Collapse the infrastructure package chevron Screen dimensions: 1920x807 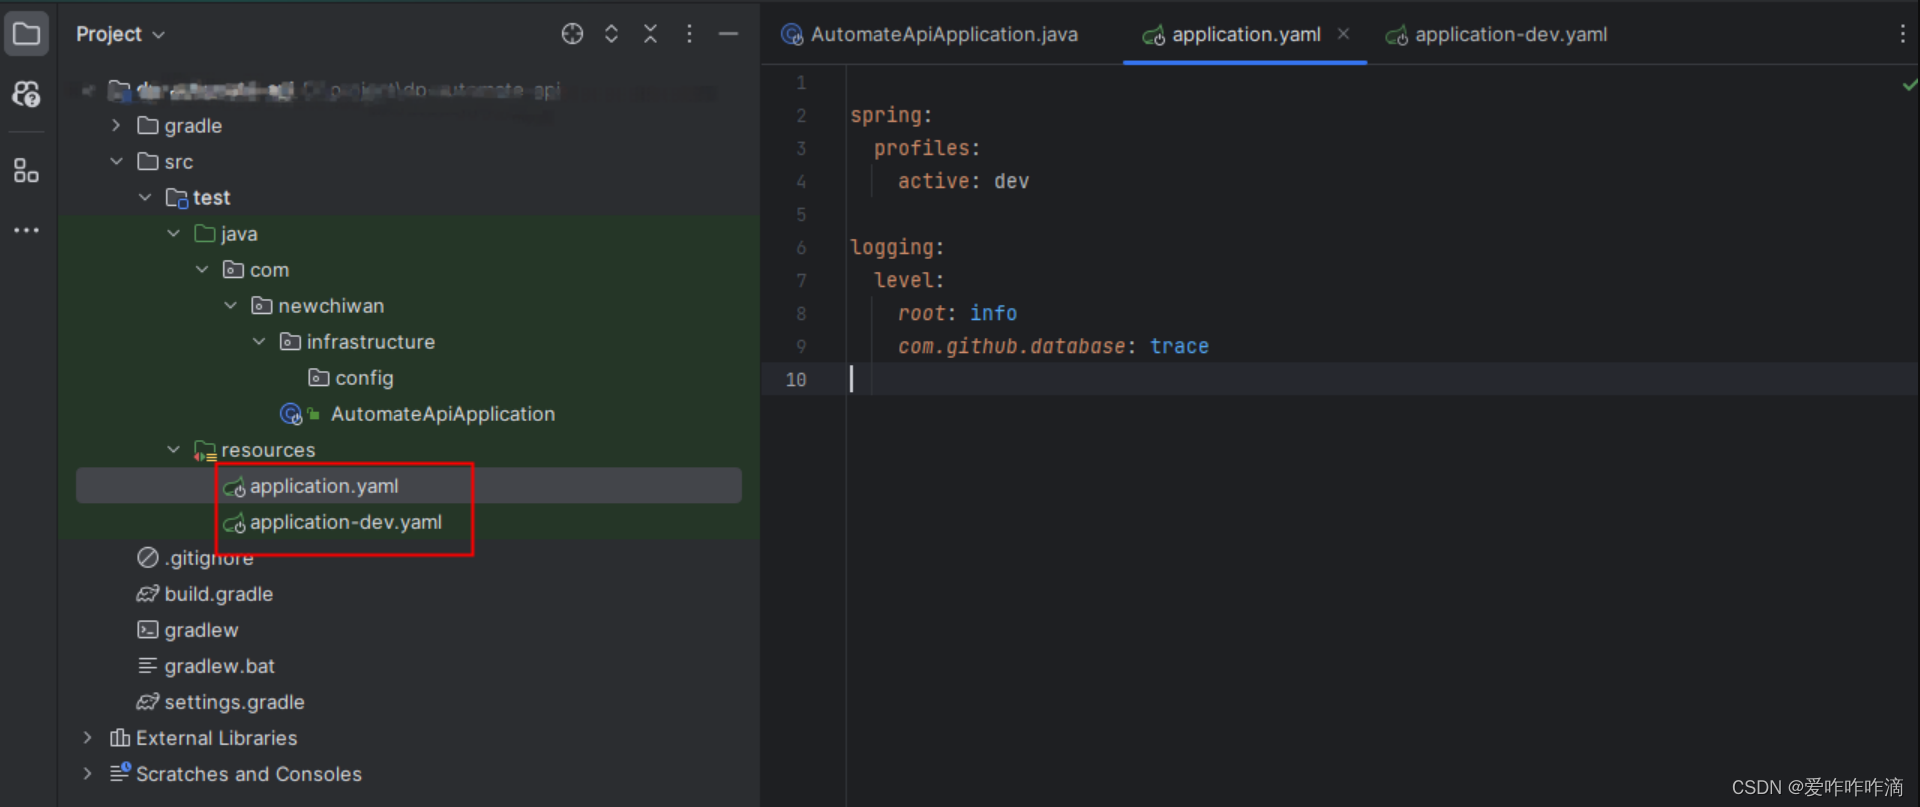(x=259, y=341)
